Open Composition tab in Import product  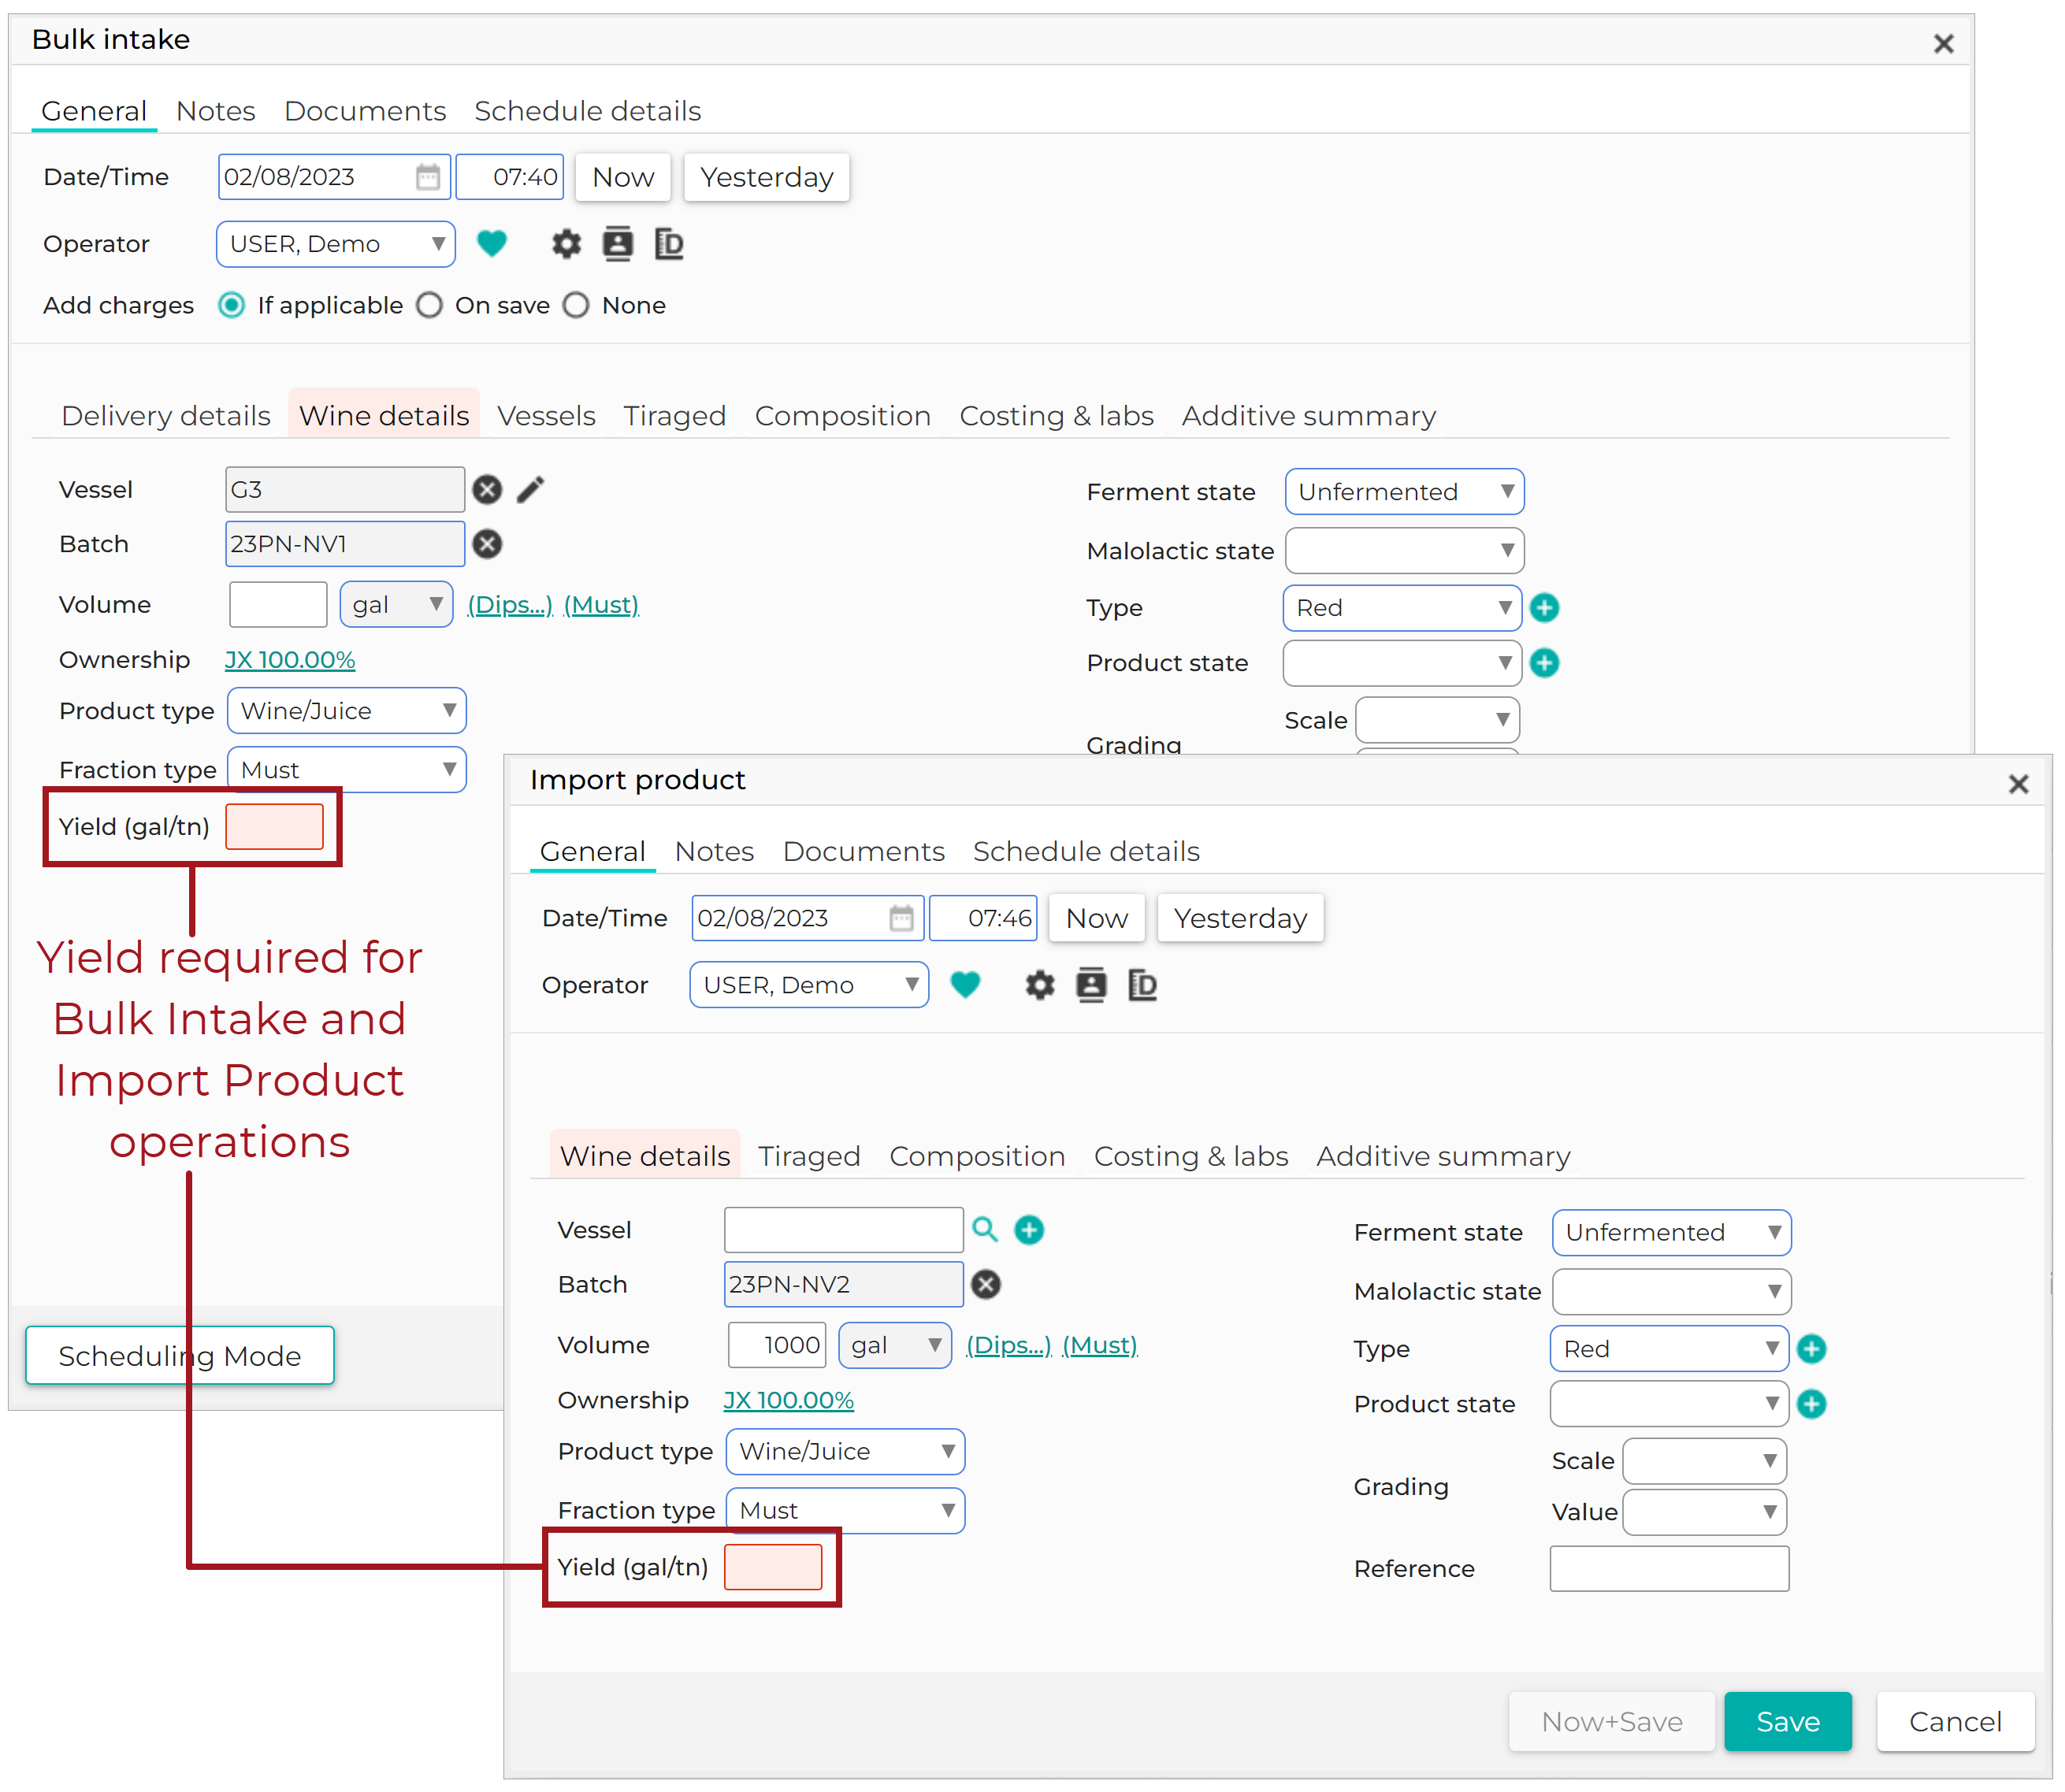point(977,1157)
